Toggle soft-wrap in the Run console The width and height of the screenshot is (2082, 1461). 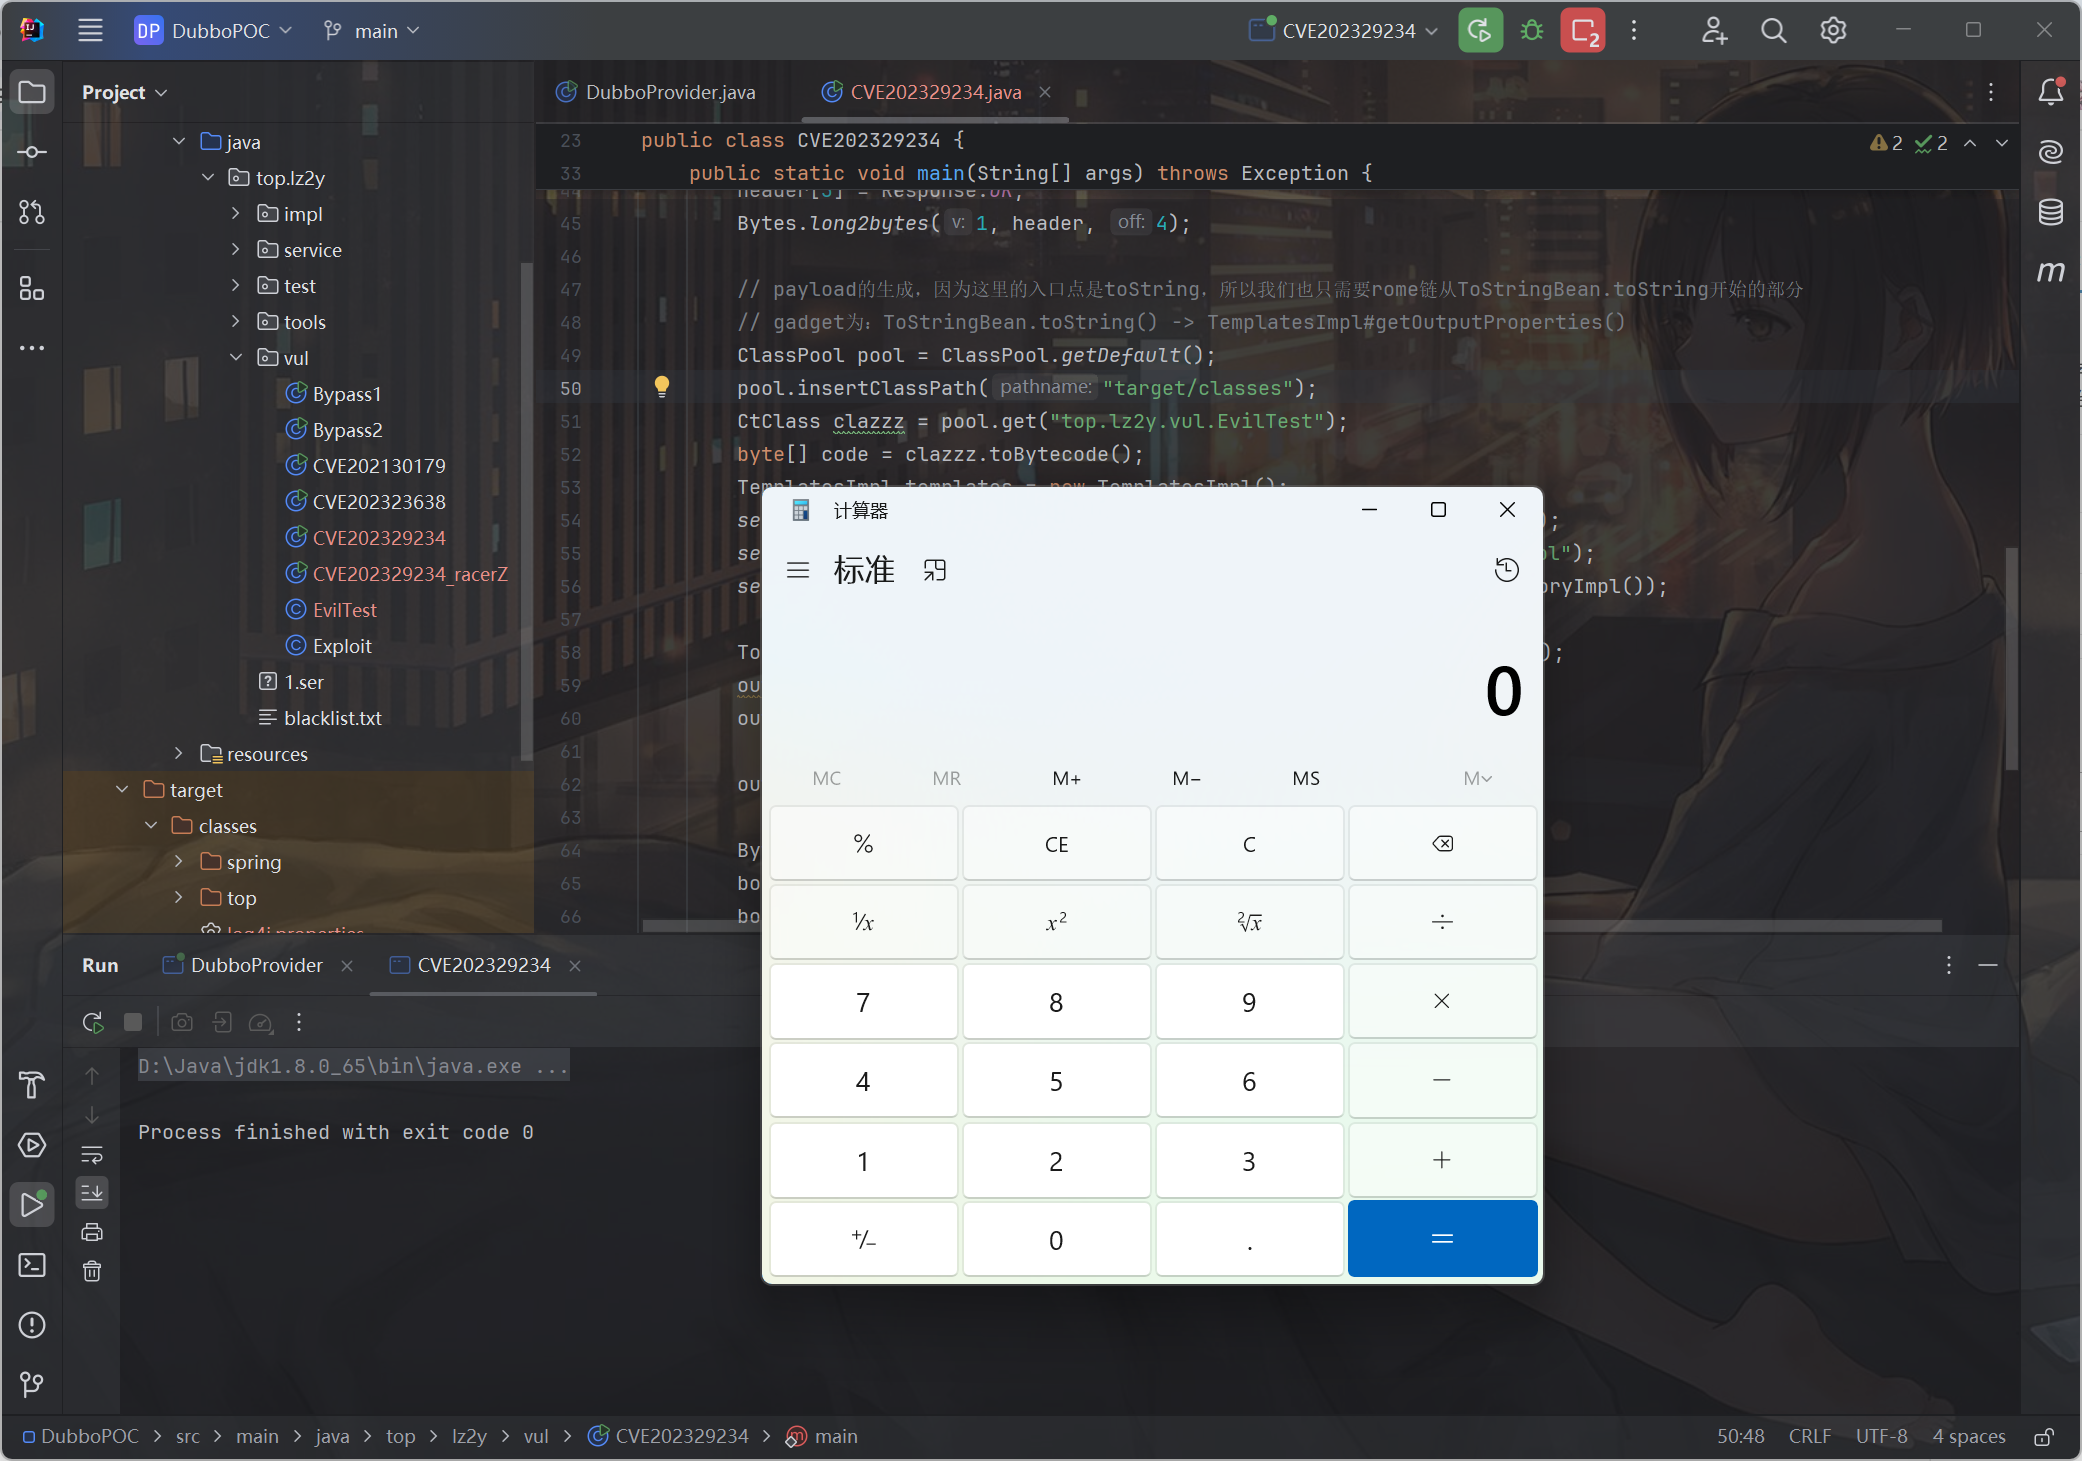pos(92,1155)
